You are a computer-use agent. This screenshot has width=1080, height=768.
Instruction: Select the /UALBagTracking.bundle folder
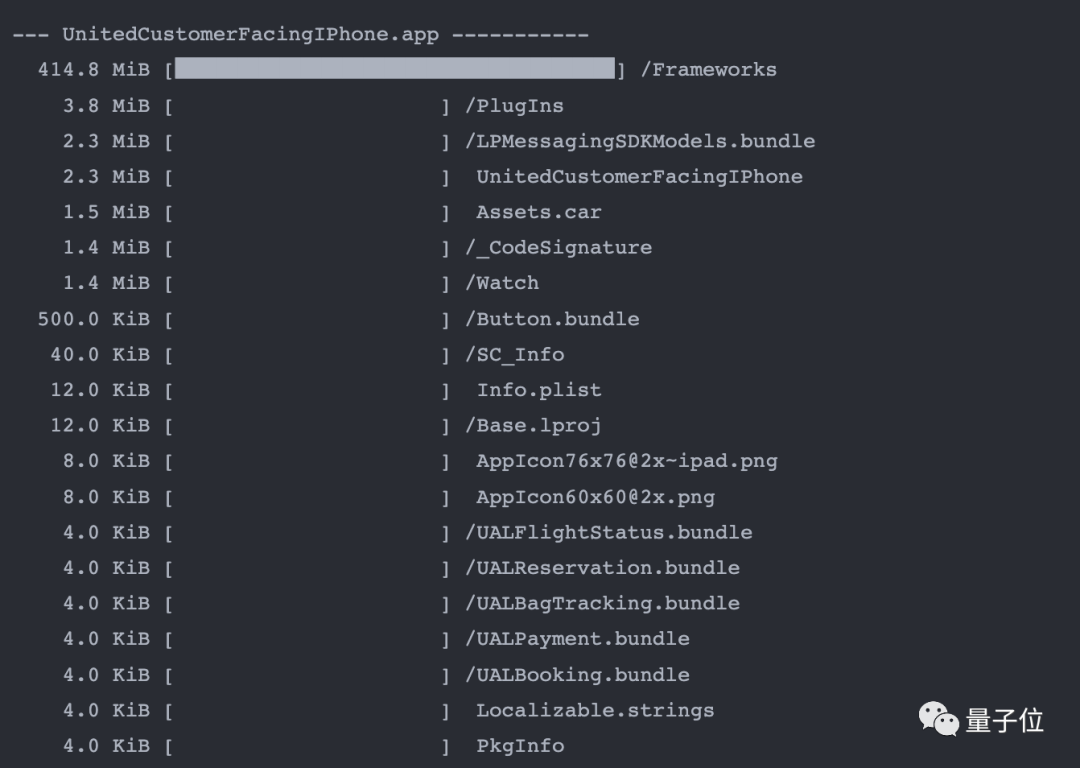(x=602, y=604)
